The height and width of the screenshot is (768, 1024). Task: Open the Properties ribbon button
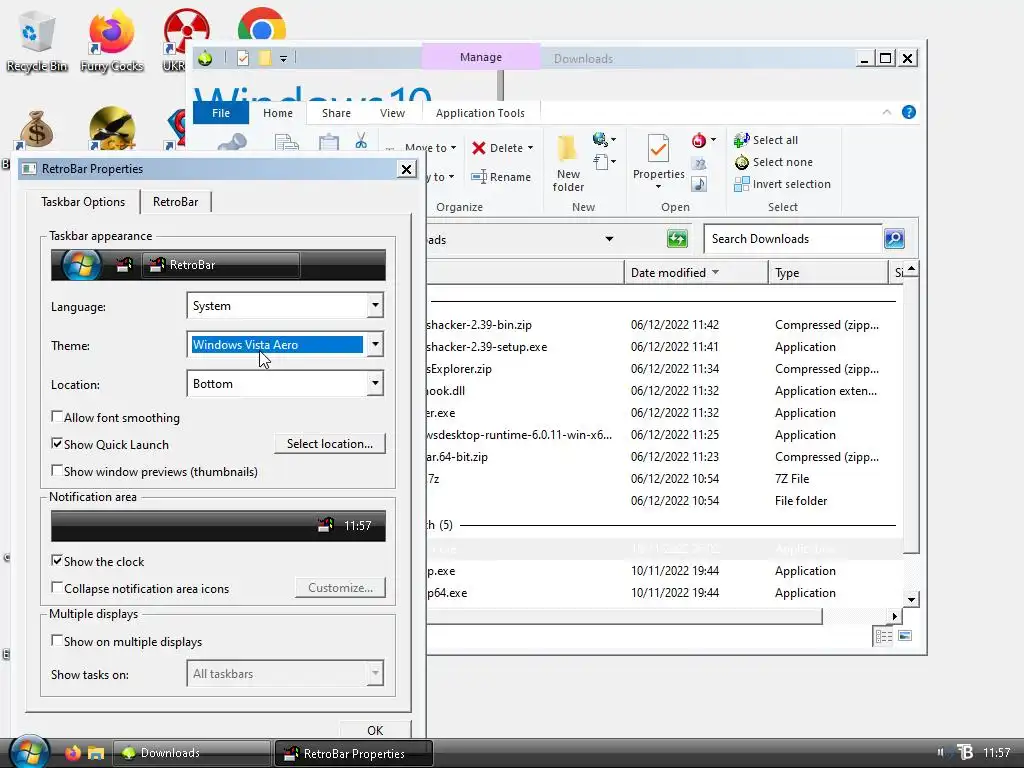658,162
